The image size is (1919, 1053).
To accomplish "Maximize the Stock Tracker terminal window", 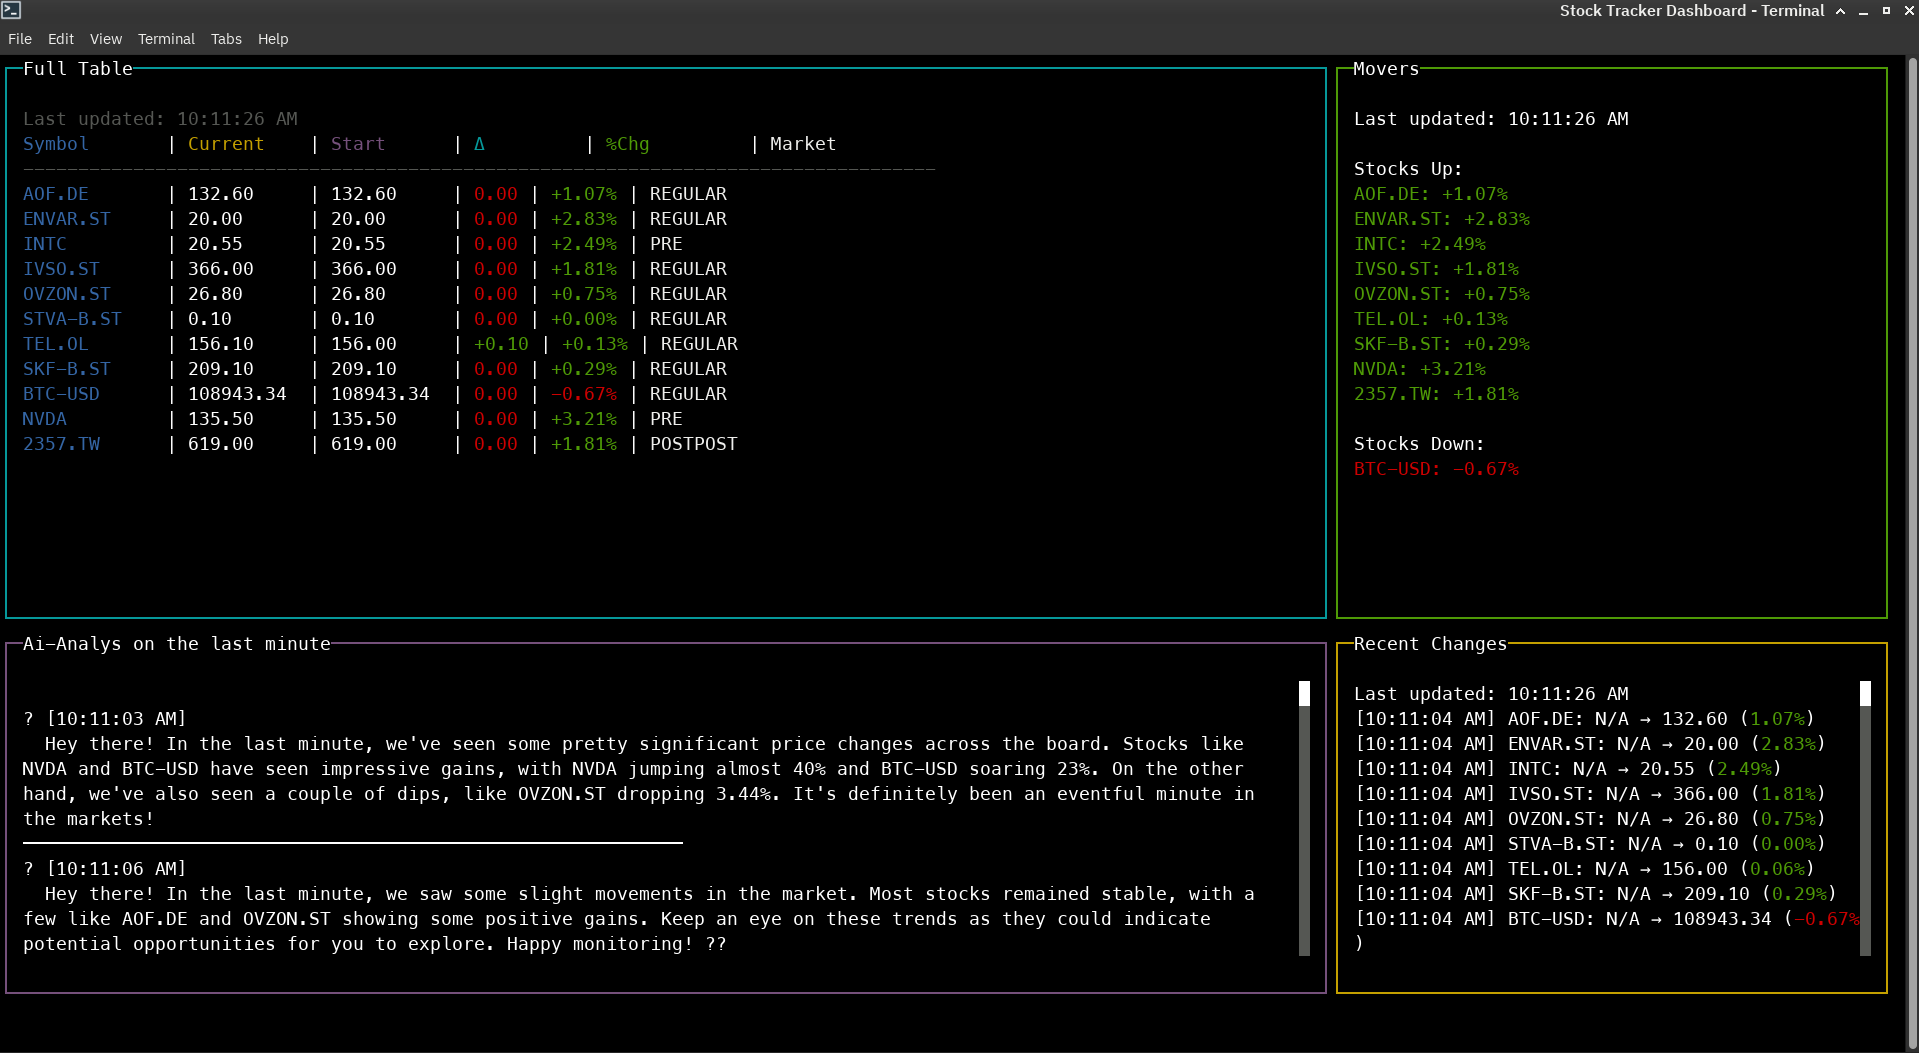I will 1886,11.
